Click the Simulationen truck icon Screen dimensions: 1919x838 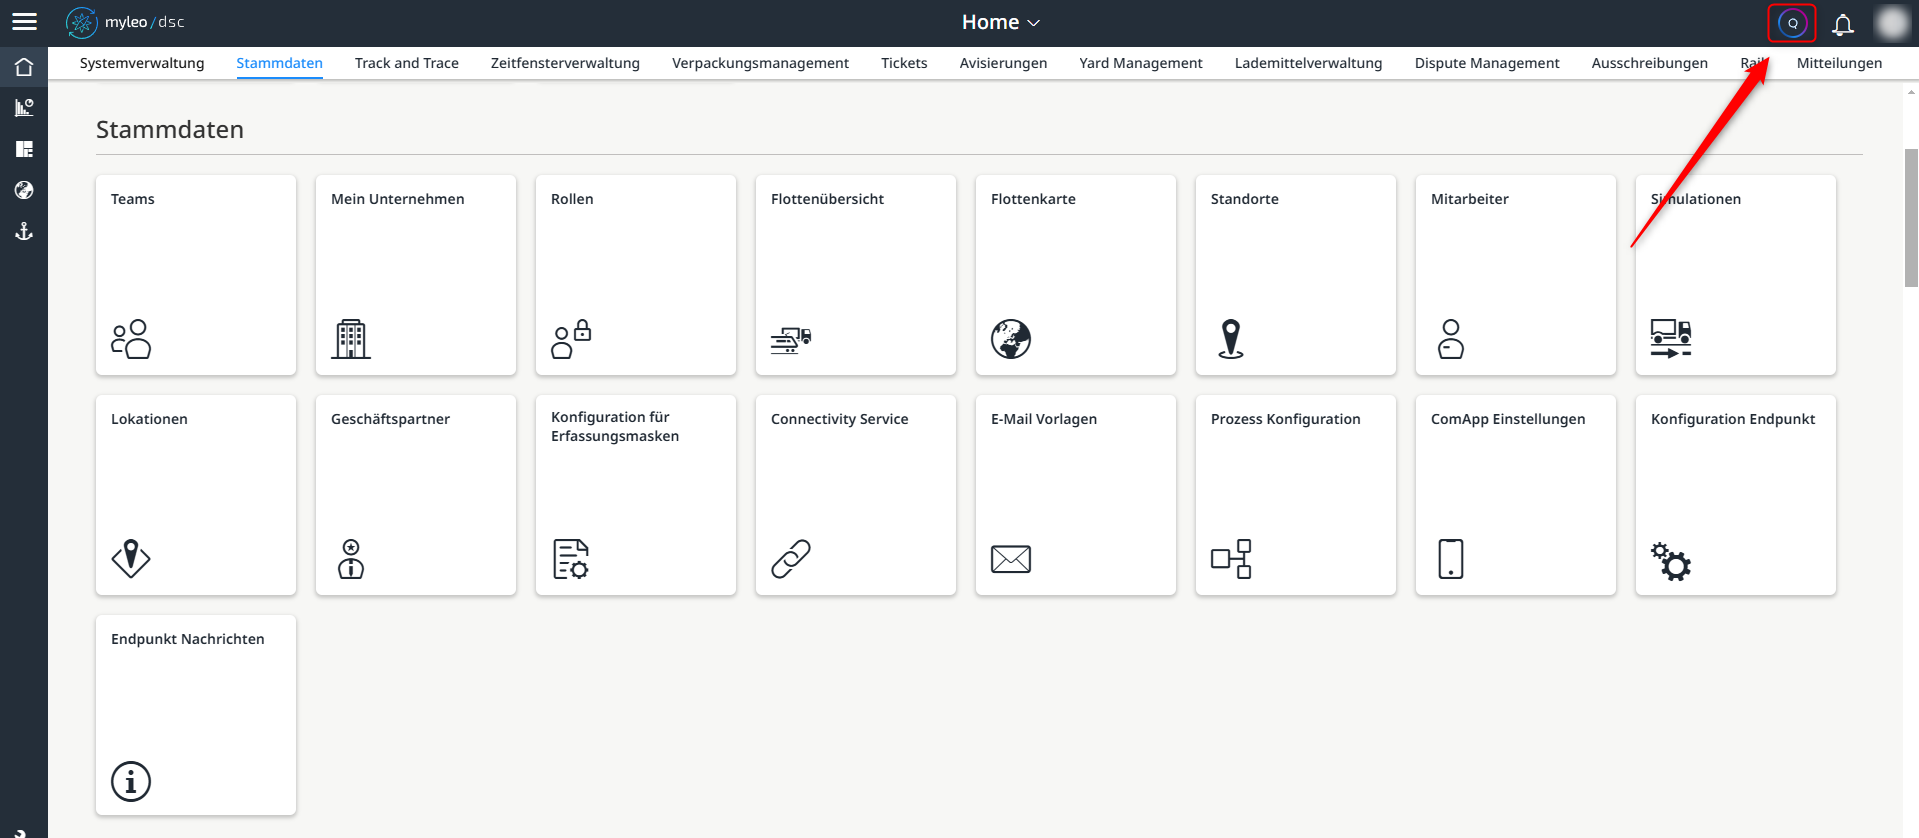pyautogui.click(x=1671, y=339)
